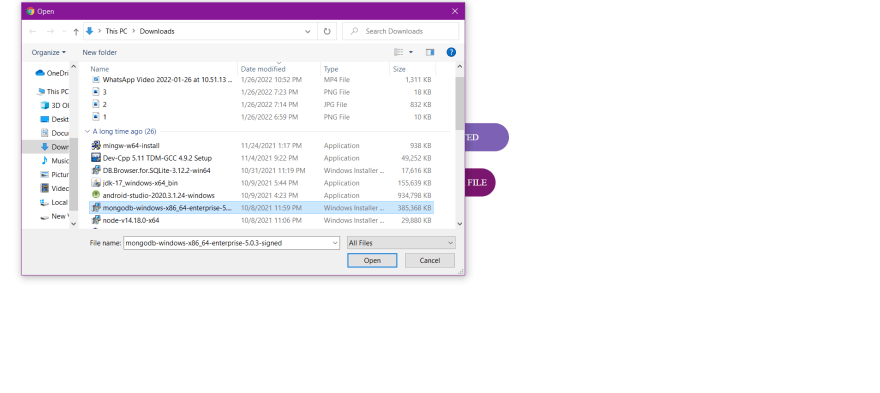Select the JPG file named 2
880x393 pixels.
[262, 104]
